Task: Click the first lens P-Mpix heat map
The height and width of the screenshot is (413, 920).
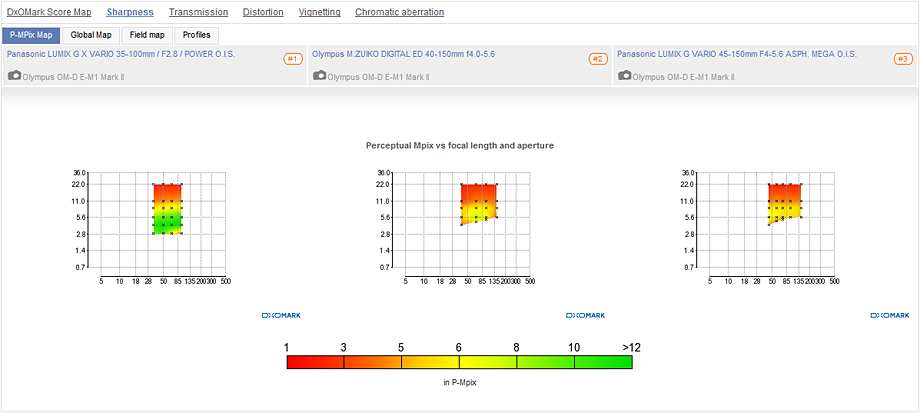Action: (167, 209)
